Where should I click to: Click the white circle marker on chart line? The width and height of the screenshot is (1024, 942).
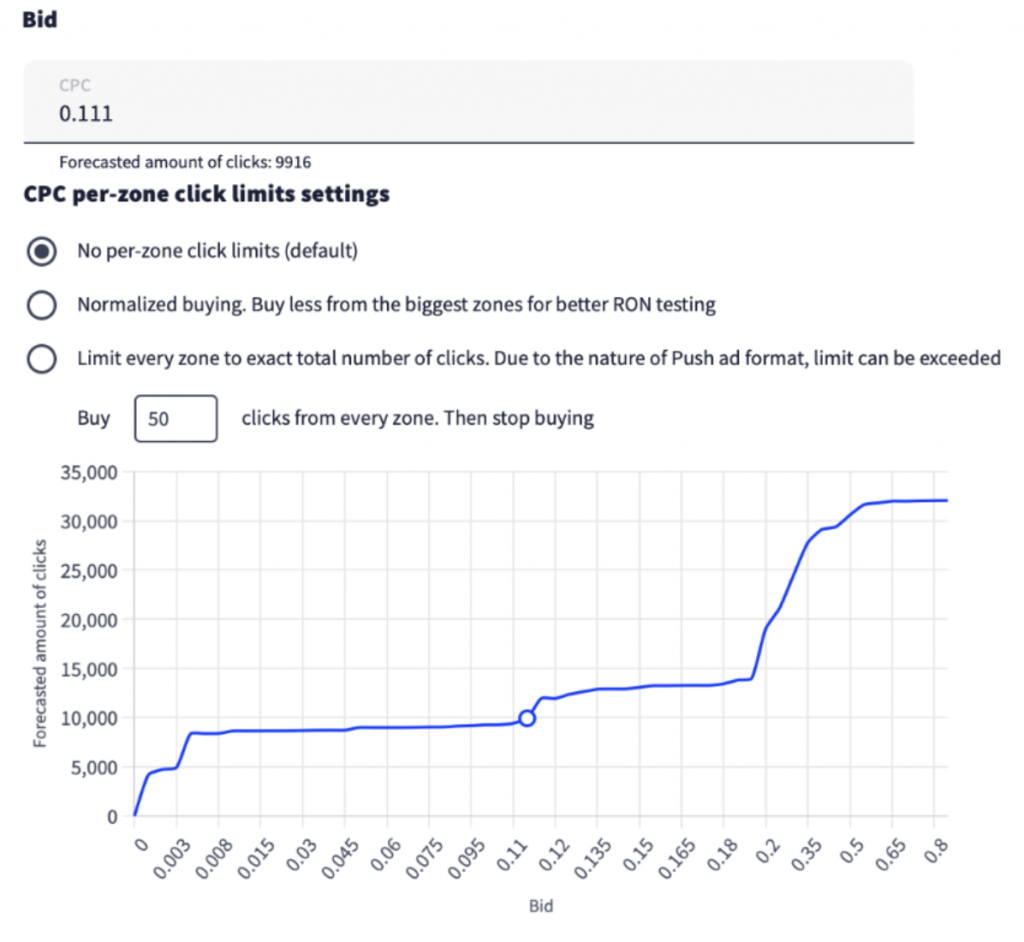tap(527, 717)
